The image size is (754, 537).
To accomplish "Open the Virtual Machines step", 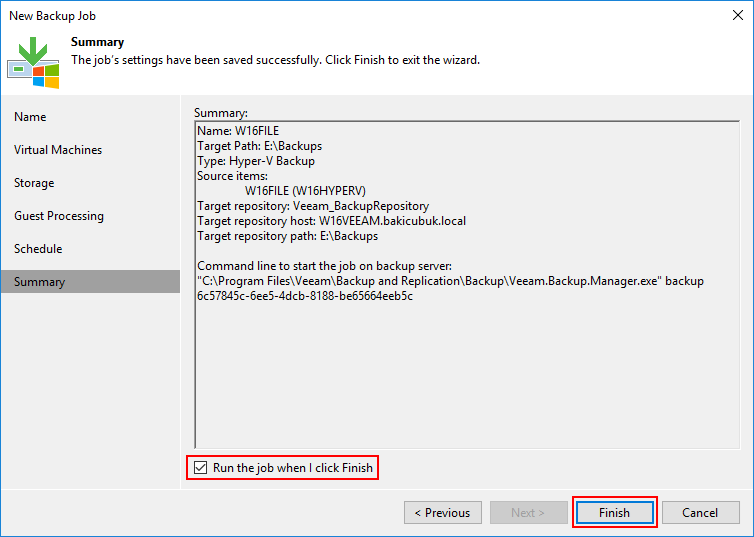I will pyautogui.click(x=58, y=150).
